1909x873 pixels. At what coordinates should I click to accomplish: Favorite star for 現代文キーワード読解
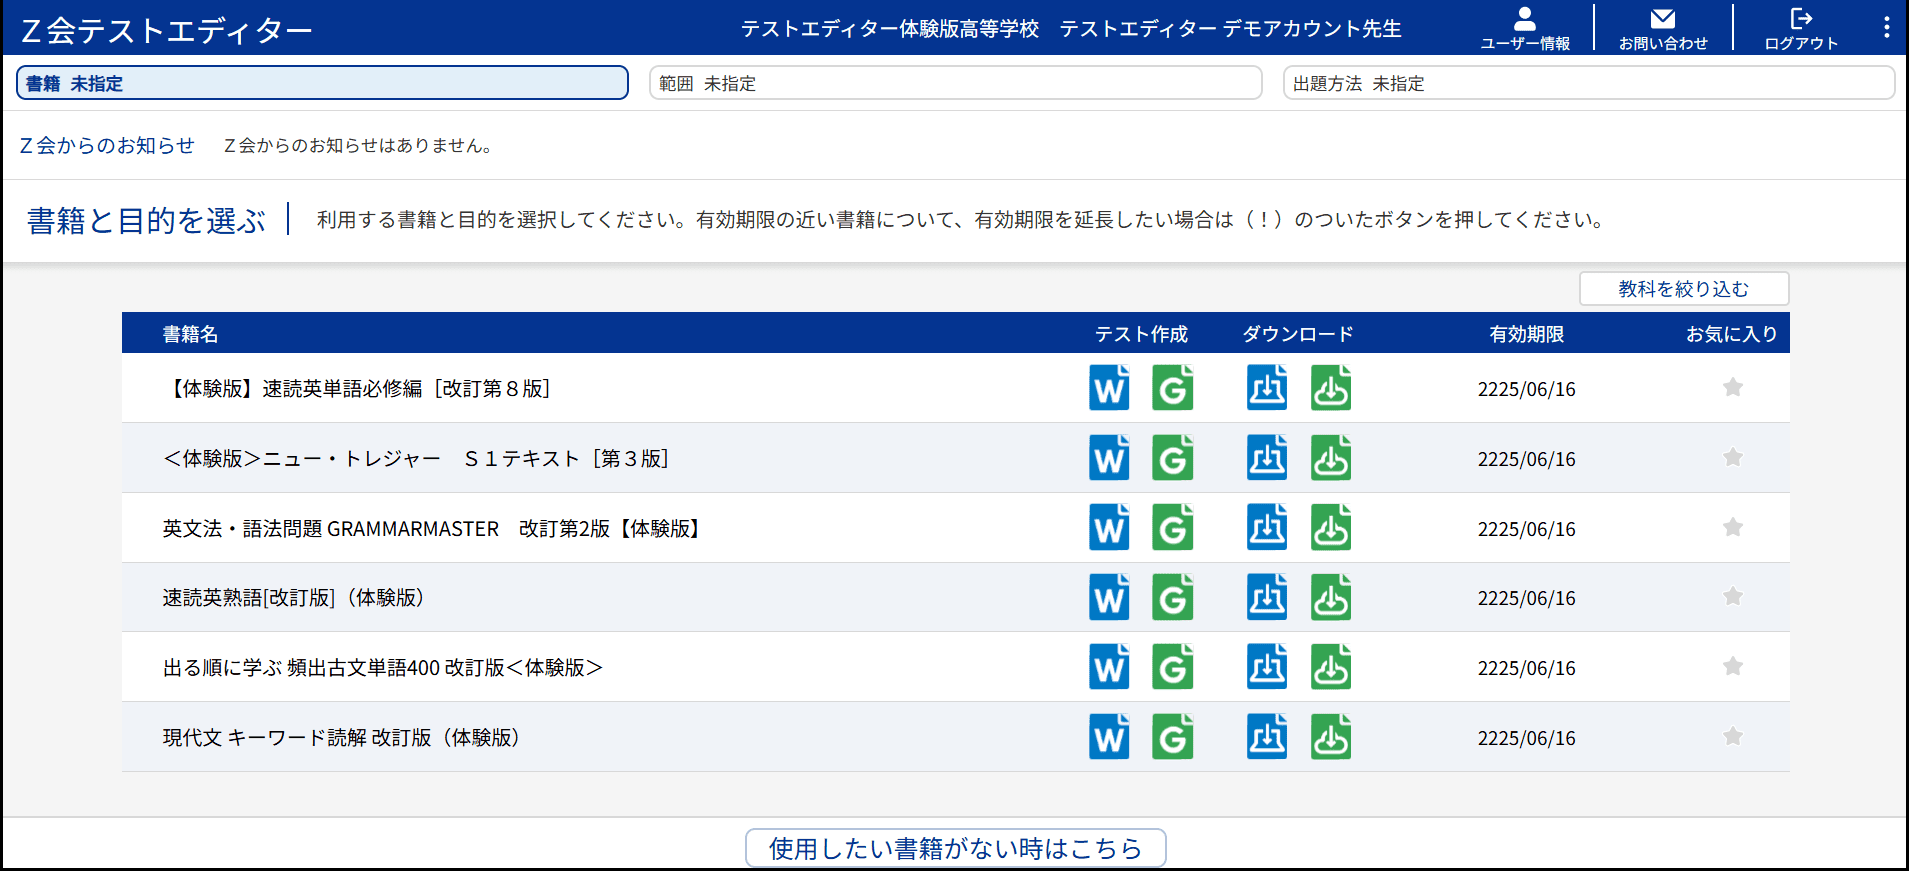1733,736
